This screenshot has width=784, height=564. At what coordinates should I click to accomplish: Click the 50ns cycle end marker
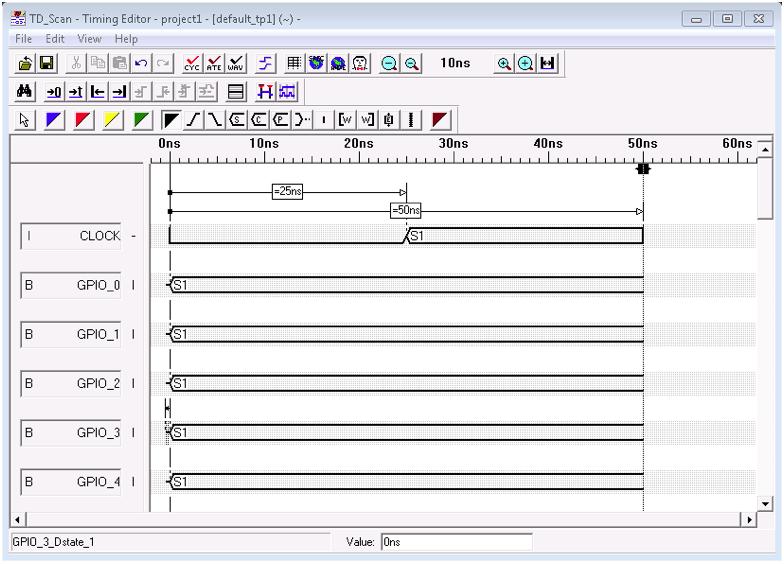click(643, 169)
